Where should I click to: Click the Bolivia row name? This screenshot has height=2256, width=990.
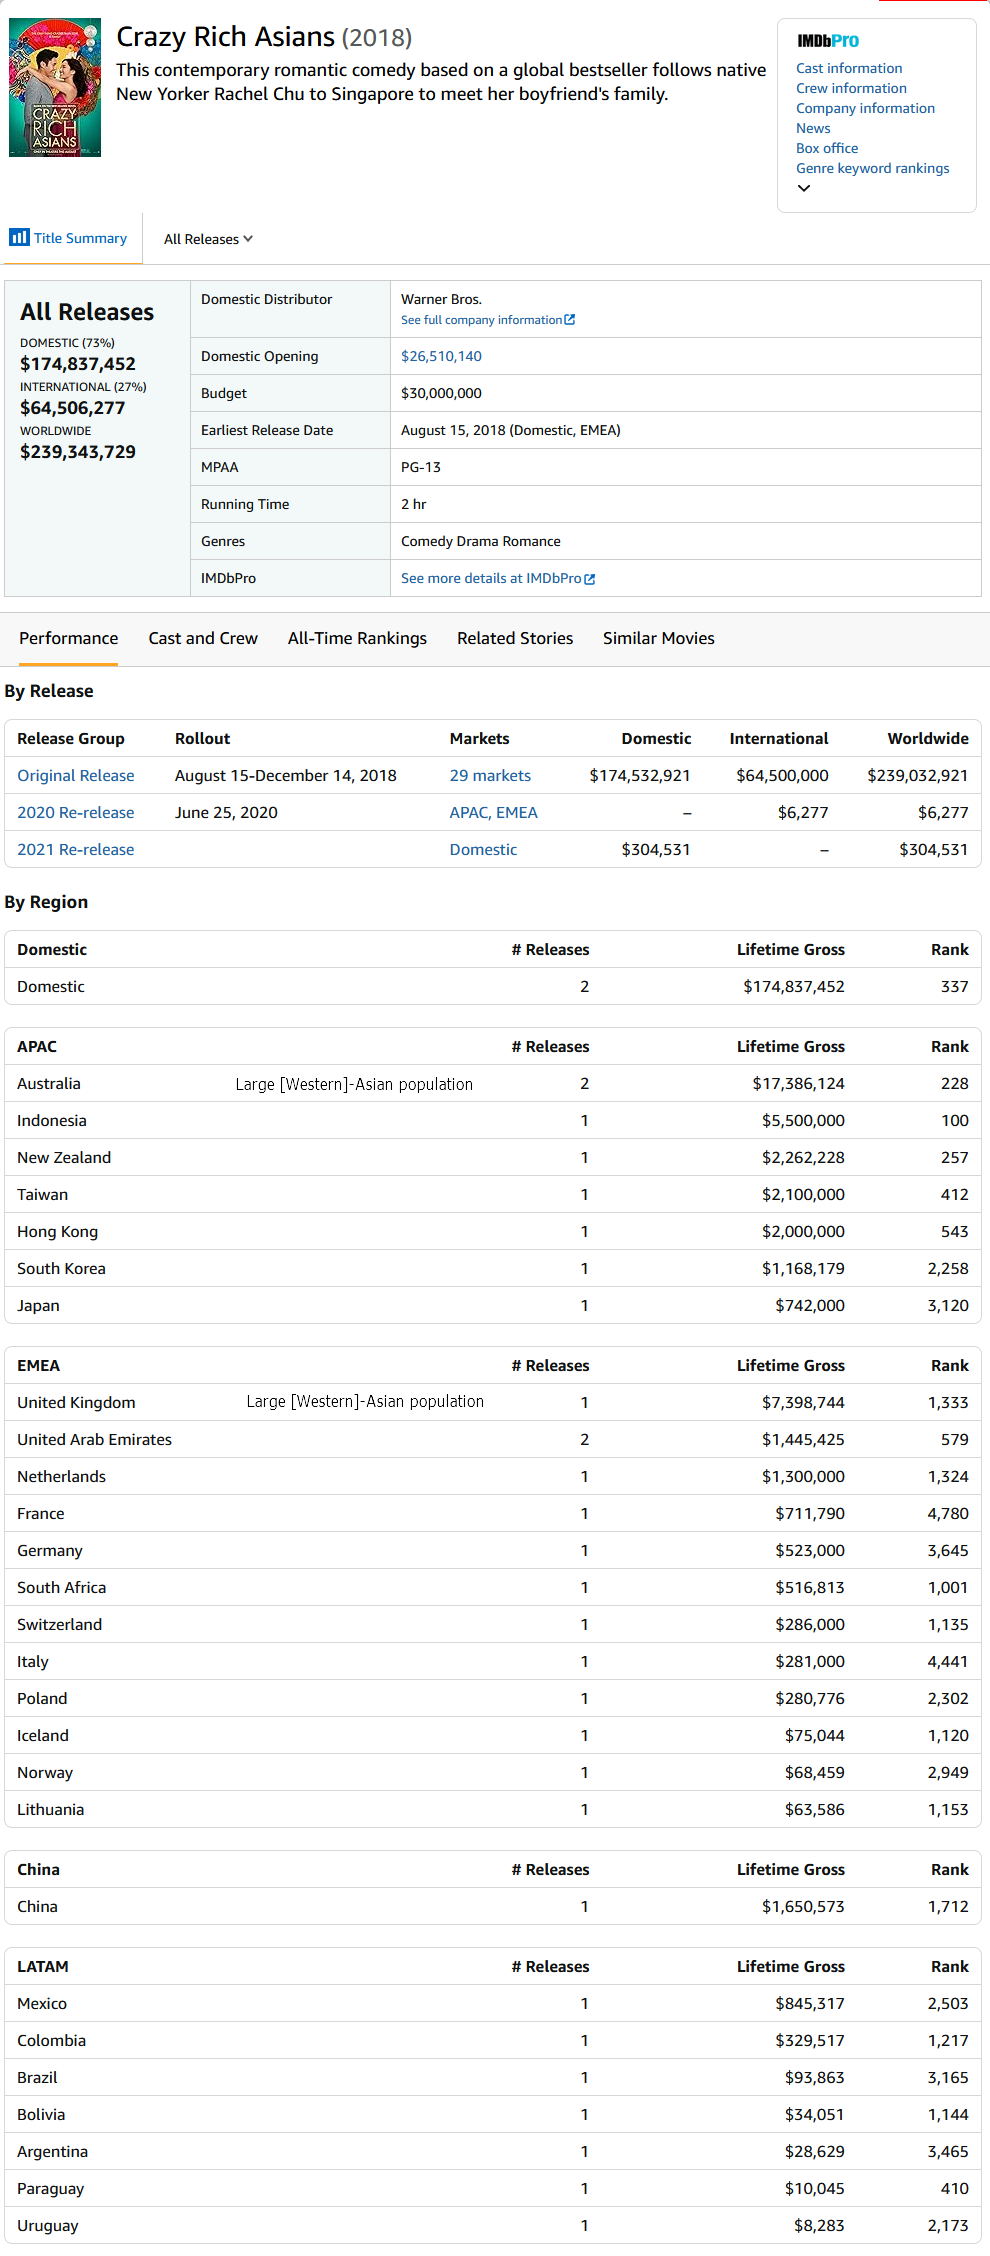pyautogui.click(x=41, y=2114)
